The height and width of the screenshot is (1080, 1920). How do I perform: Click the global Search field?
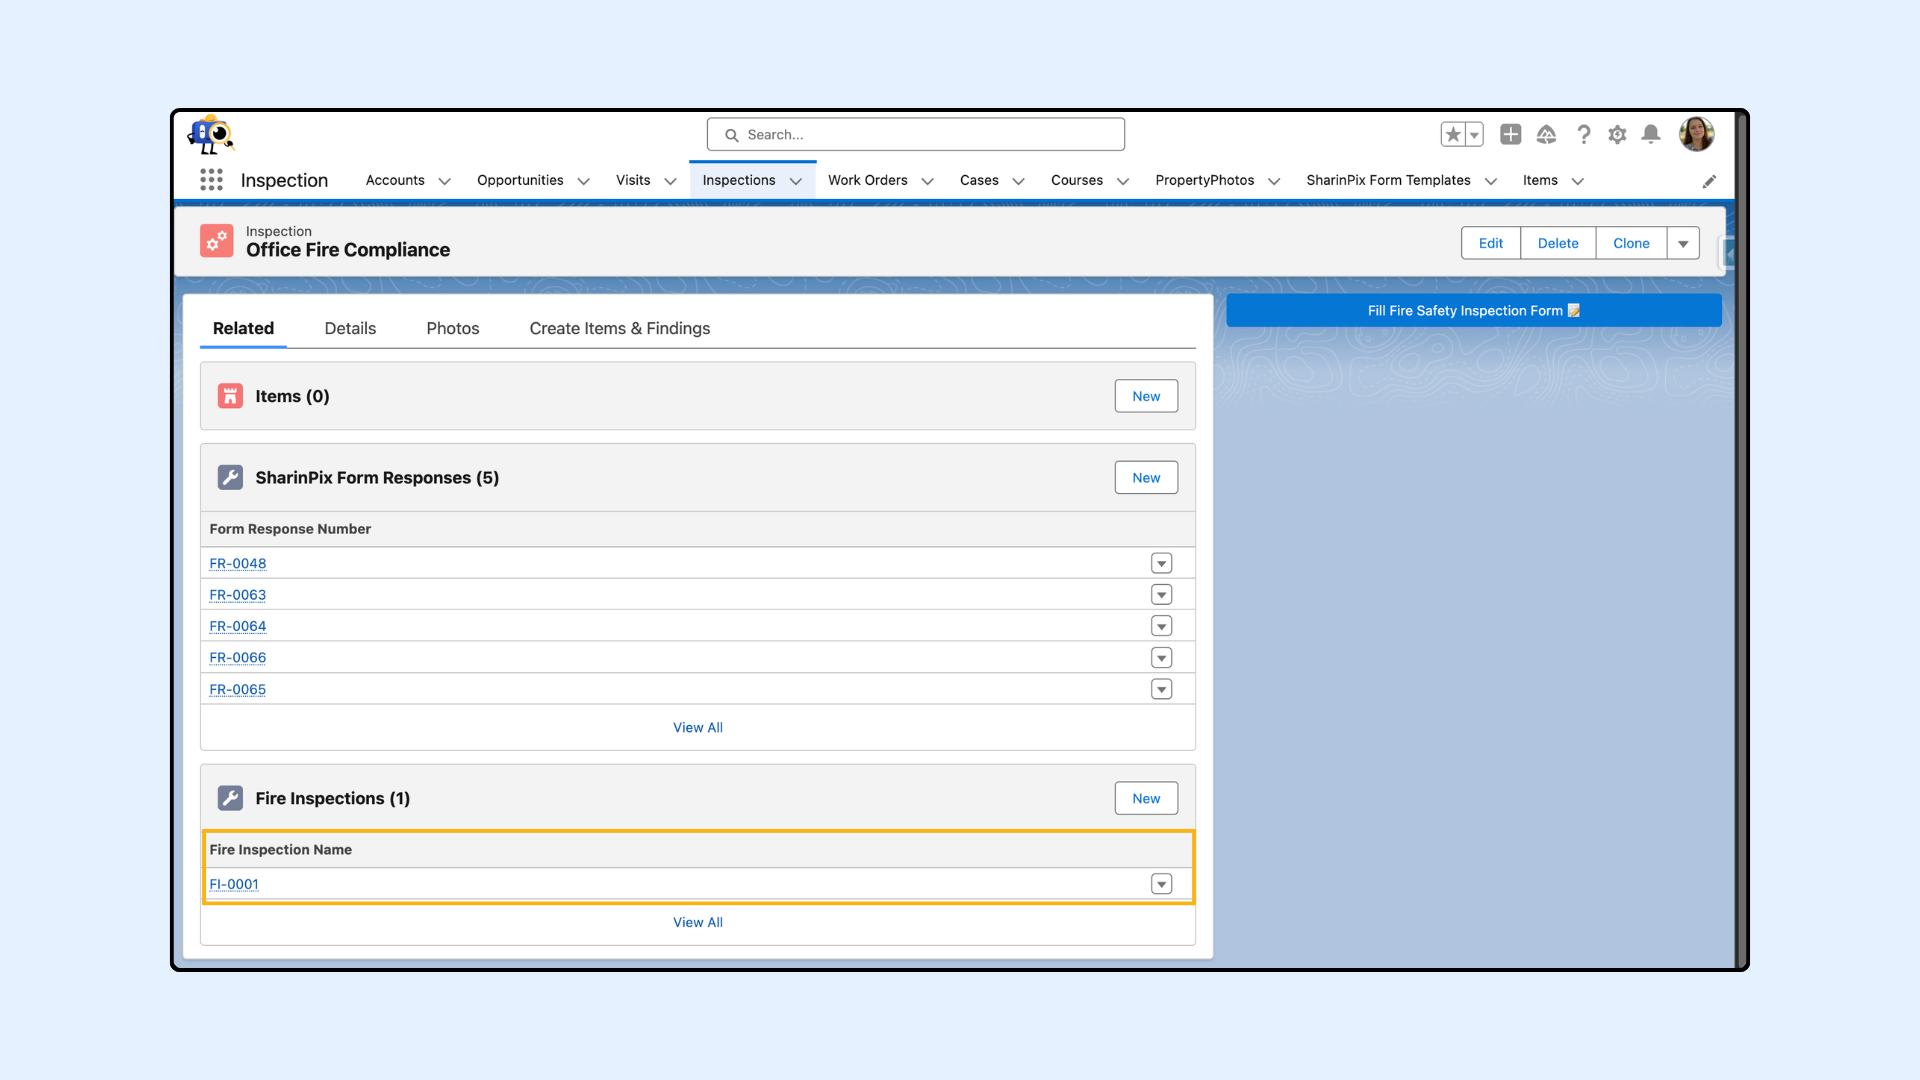[x=915, y=134]
